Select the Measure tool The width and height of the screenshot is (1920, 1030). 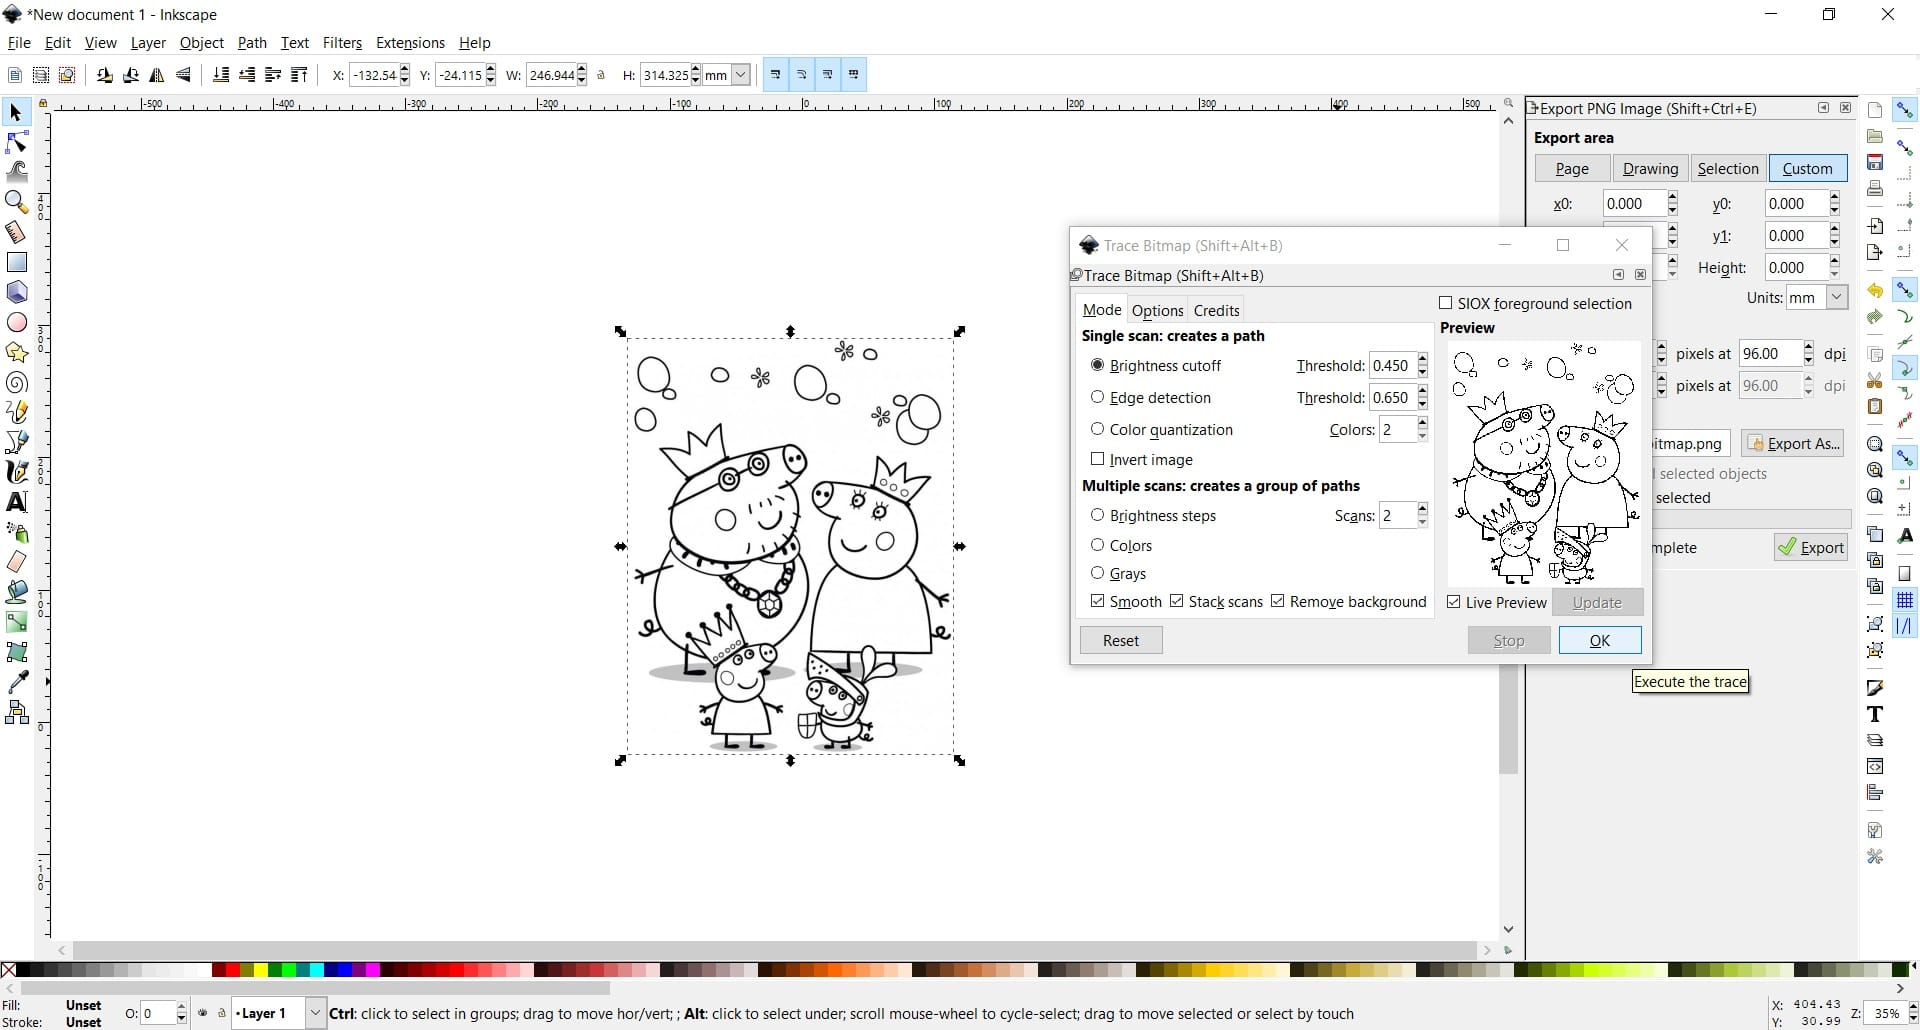(16, 232)
